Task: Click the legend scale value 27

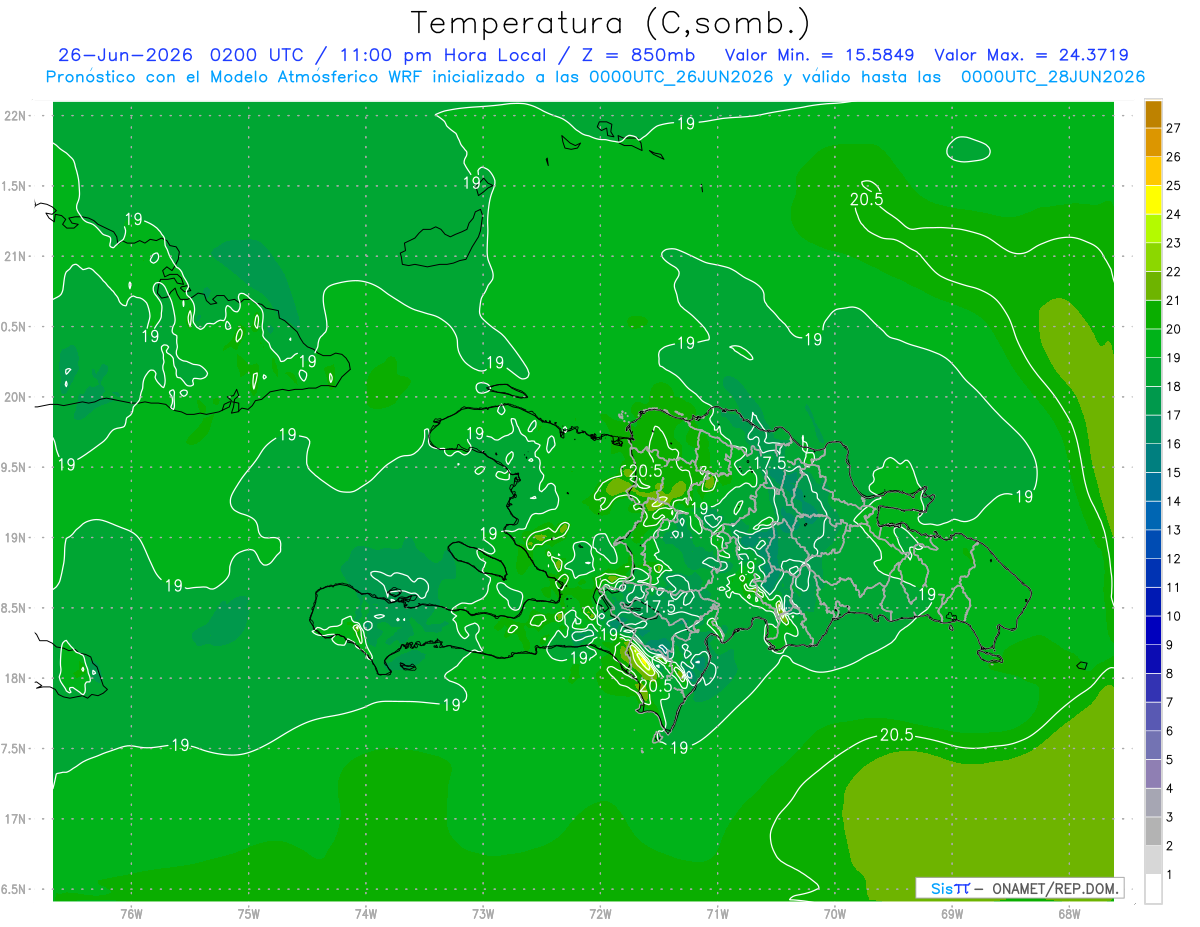Action: 1174,128
